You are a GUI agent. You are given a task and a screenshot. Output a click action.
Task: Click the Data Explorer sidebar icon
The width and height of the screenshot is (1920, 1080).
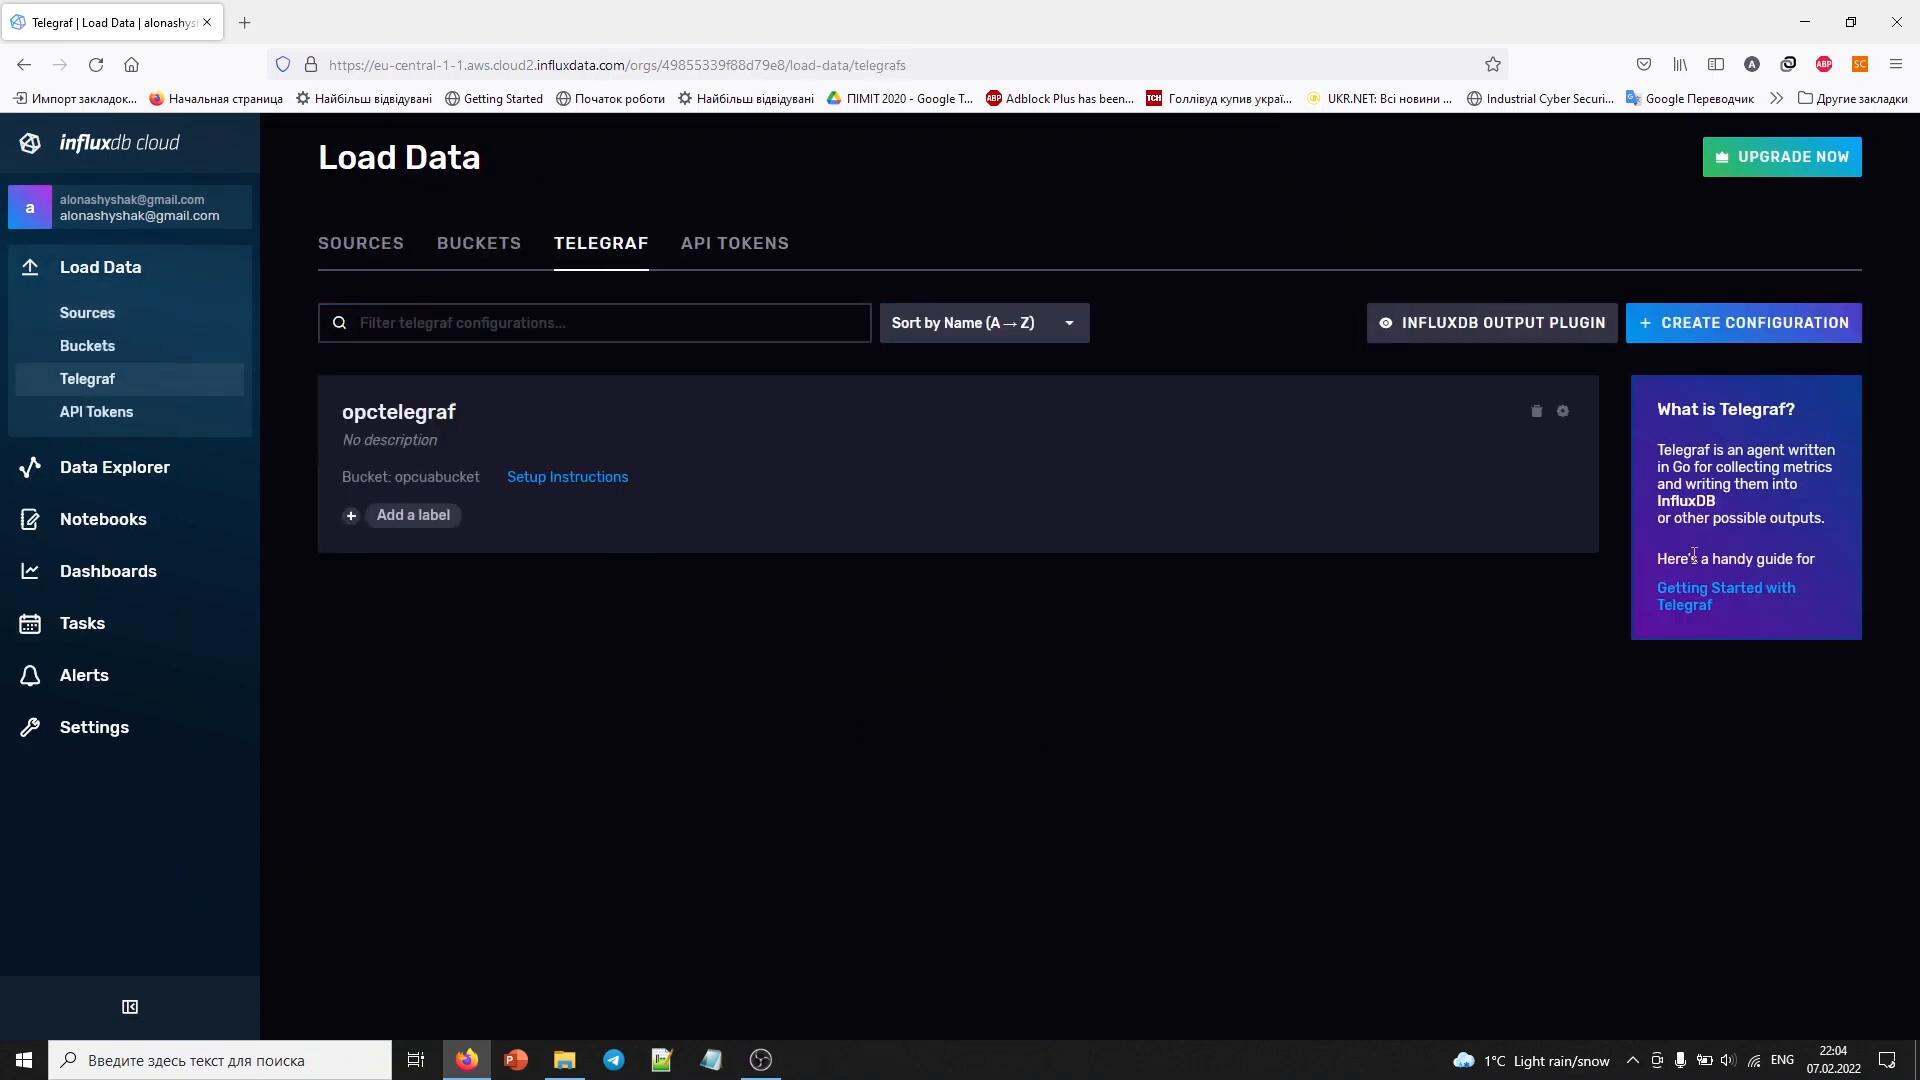click(x=30, y=467)
